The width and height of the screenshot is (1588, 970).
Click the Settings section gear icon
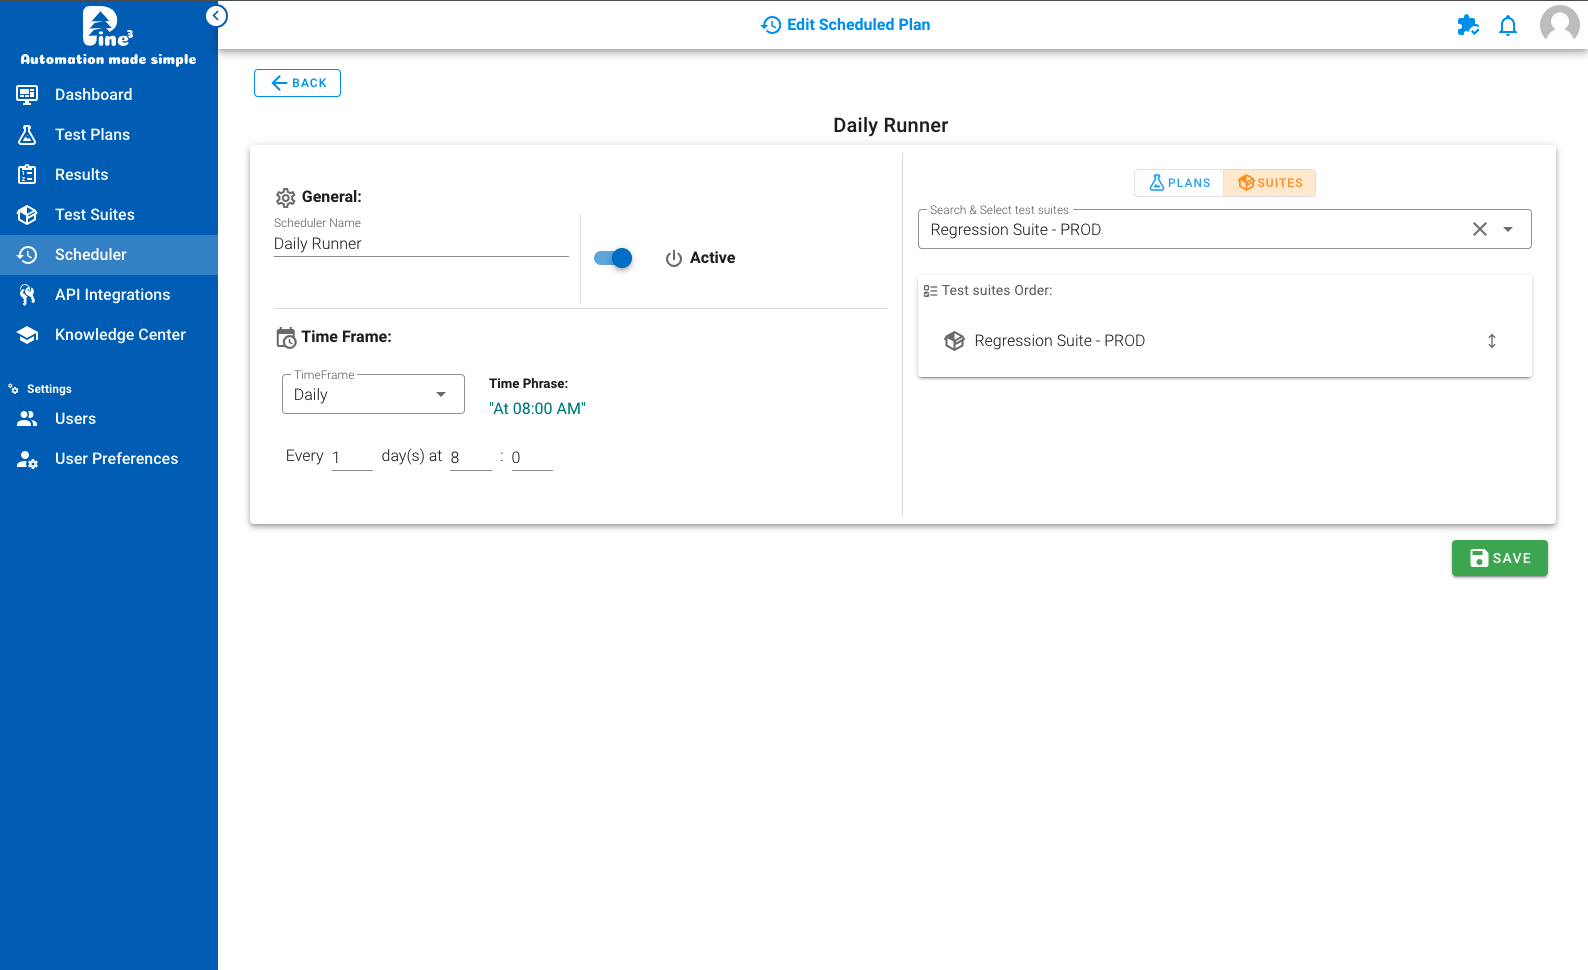[13, 389]
